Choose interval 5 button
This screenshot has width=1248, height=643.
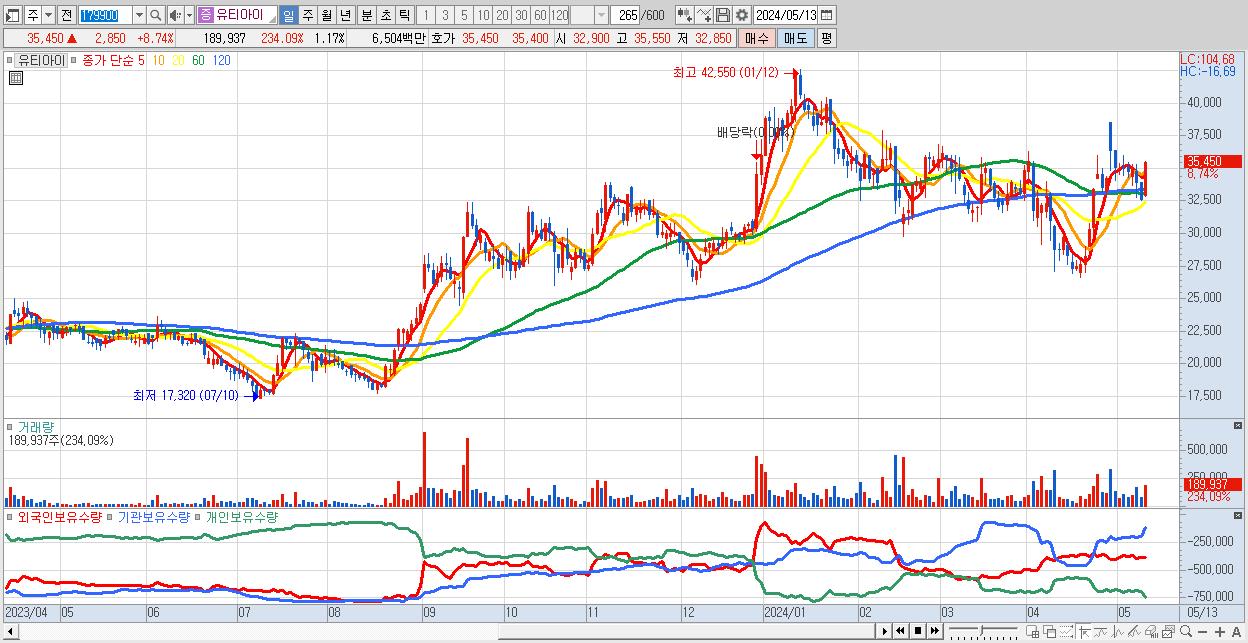[x=464, y=15]
